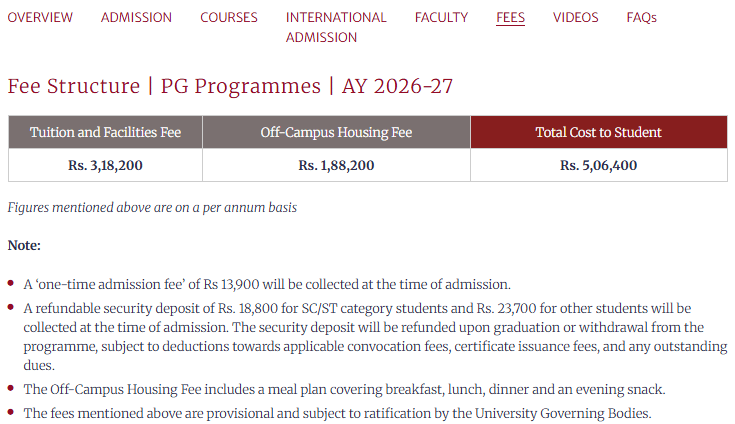Switch to the COURSES tab
Screen dimensions: 735x424
(x=228, y=17)
